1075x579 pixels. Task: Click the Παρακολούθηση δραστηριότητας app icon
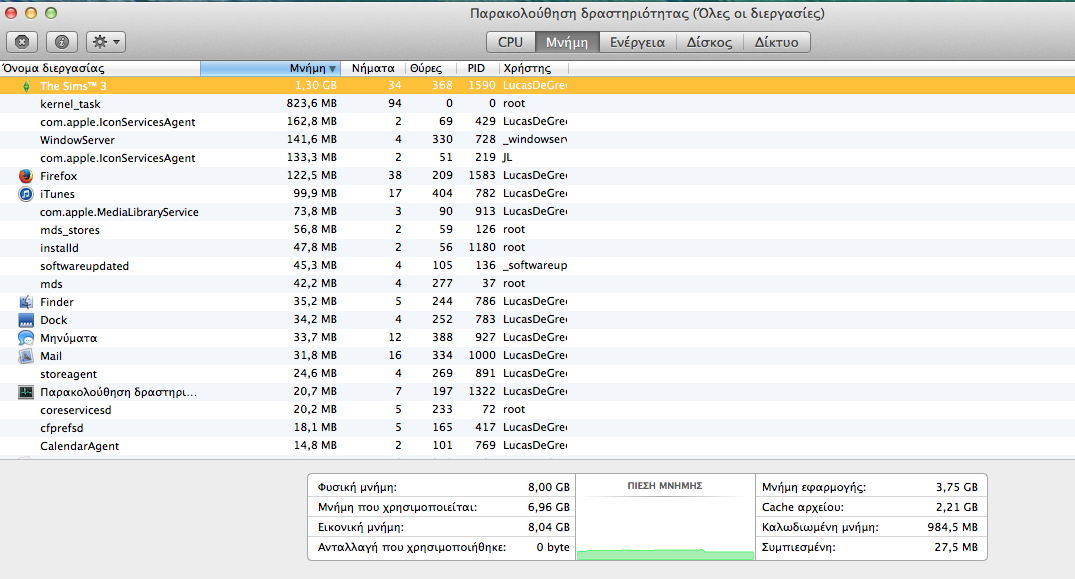click(x=26, y=392)
